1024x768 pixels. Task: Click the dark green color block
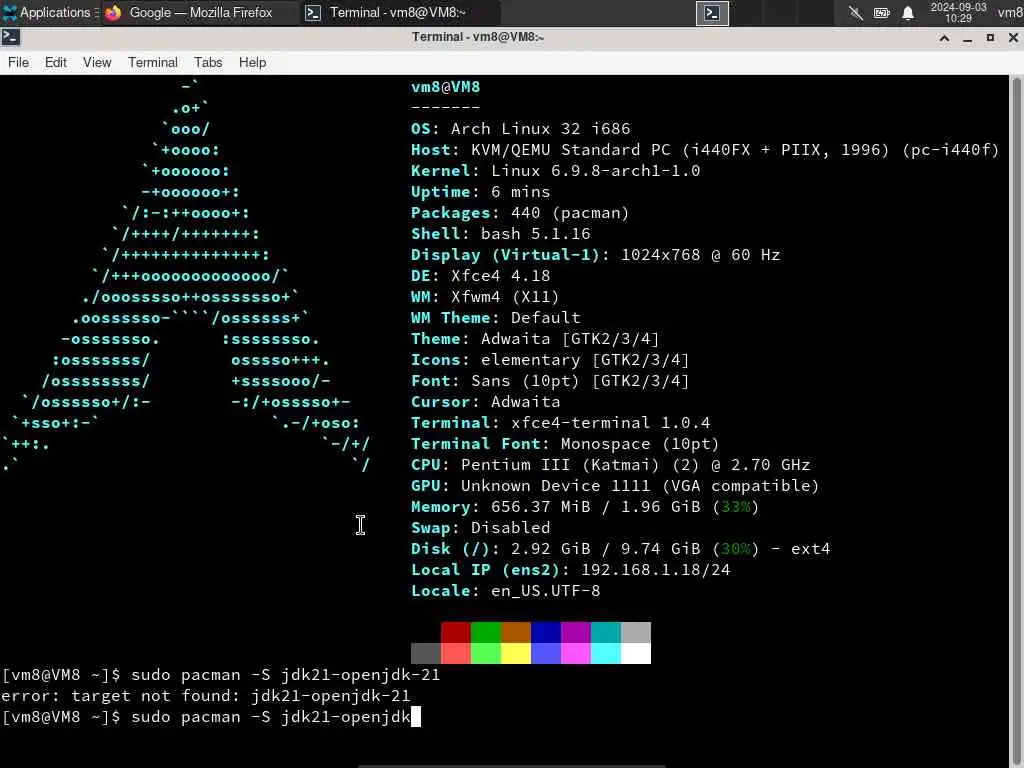(x=486, y=632)
